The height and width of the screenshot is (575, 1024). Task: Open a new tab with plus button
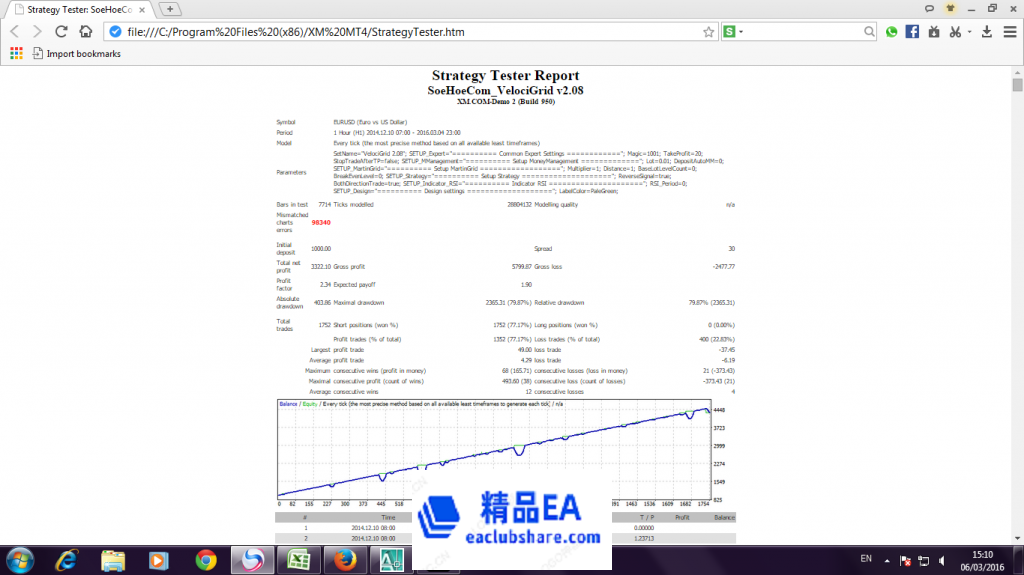click(x=169, y=9)
